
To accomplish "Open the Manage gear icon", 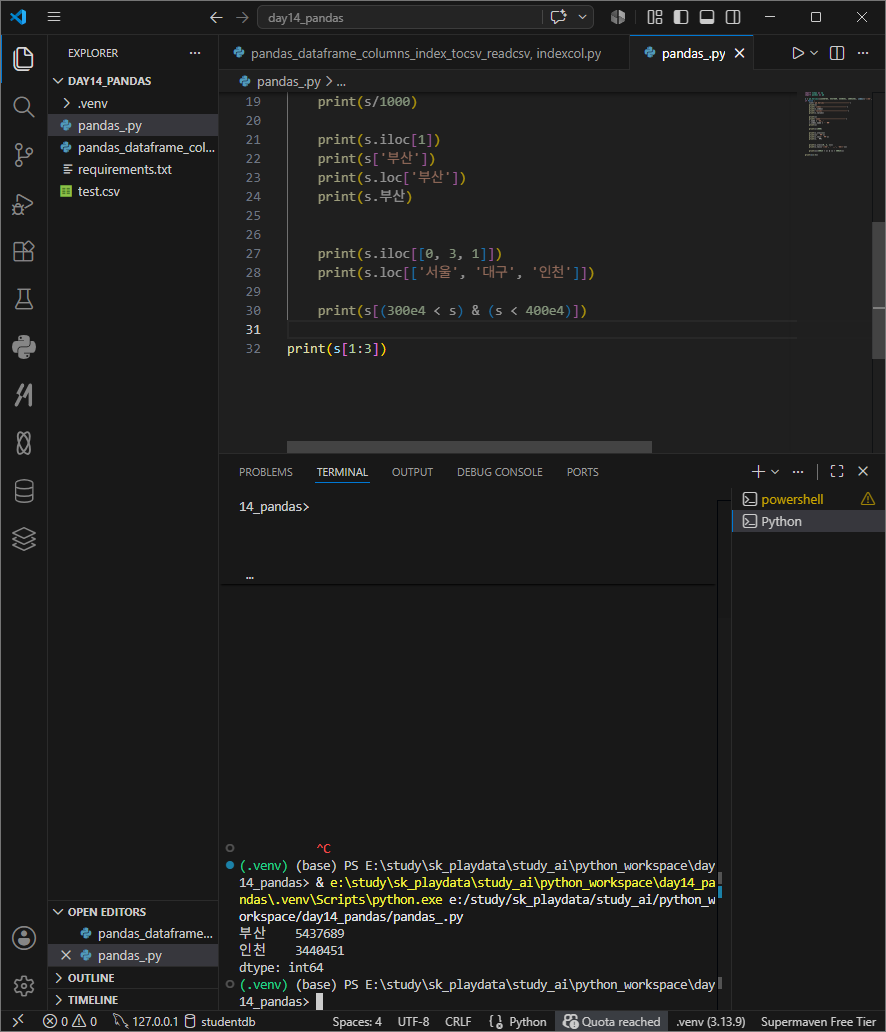I will pyautogui.click(x=24, y=985).
